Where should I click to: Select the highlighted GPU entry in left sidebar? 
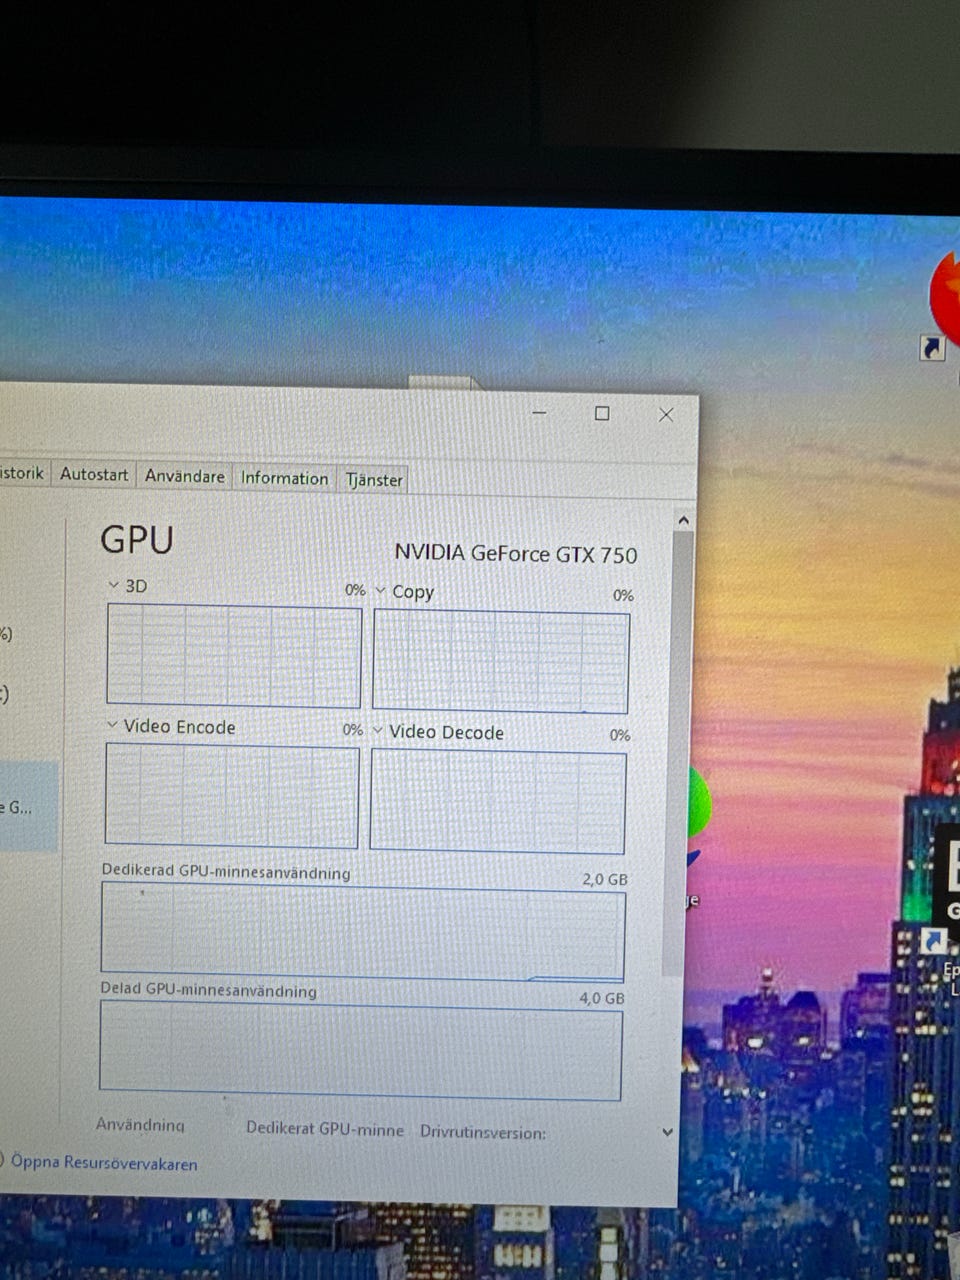point(29,806)
